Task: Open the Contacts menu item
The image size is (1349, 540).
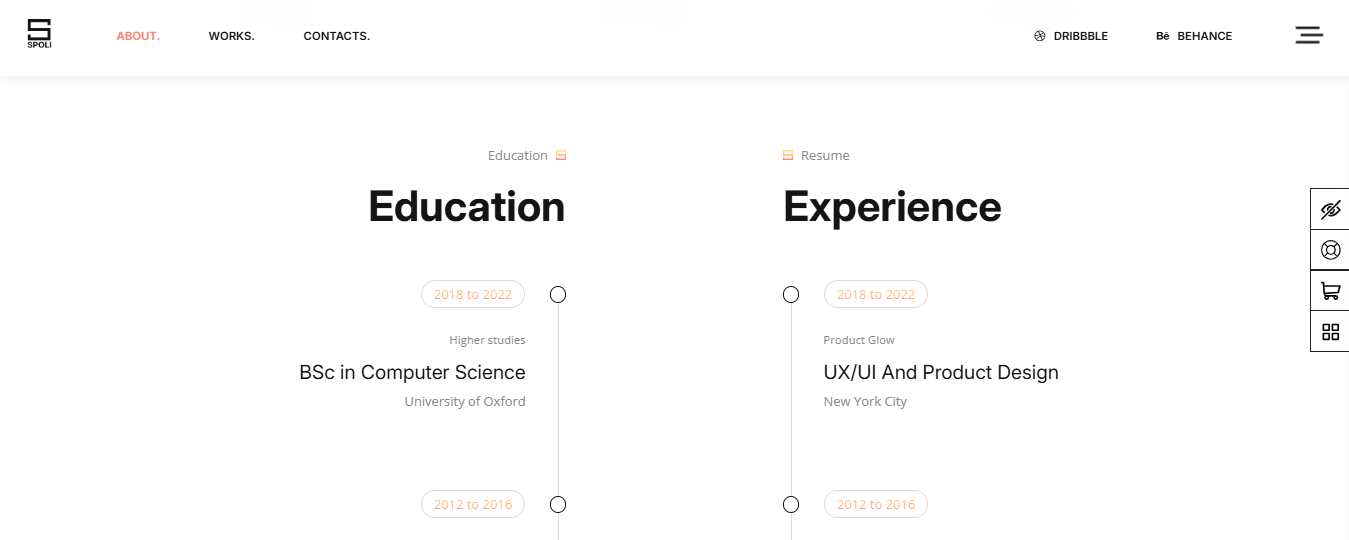Action: click(337, 36)
